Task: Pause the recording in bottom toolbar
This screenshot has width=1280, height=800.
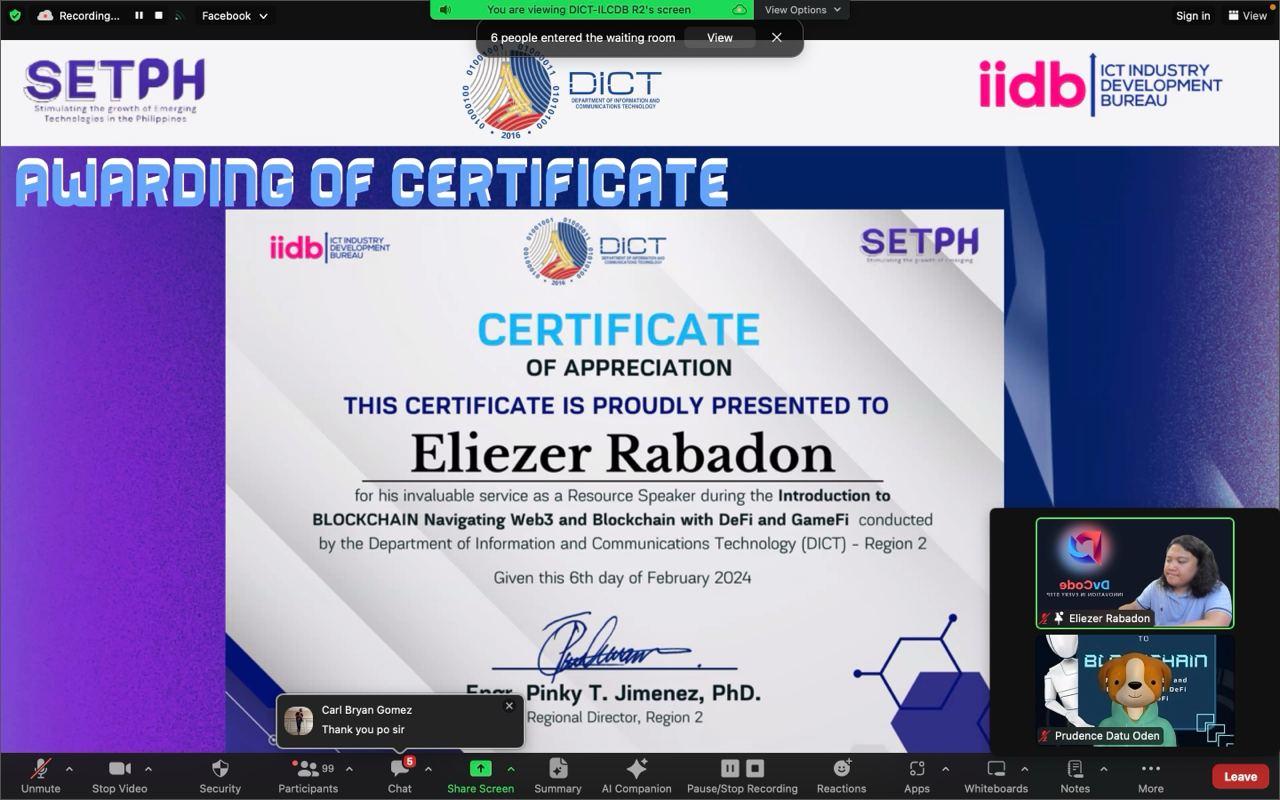Action: (730, 768)
